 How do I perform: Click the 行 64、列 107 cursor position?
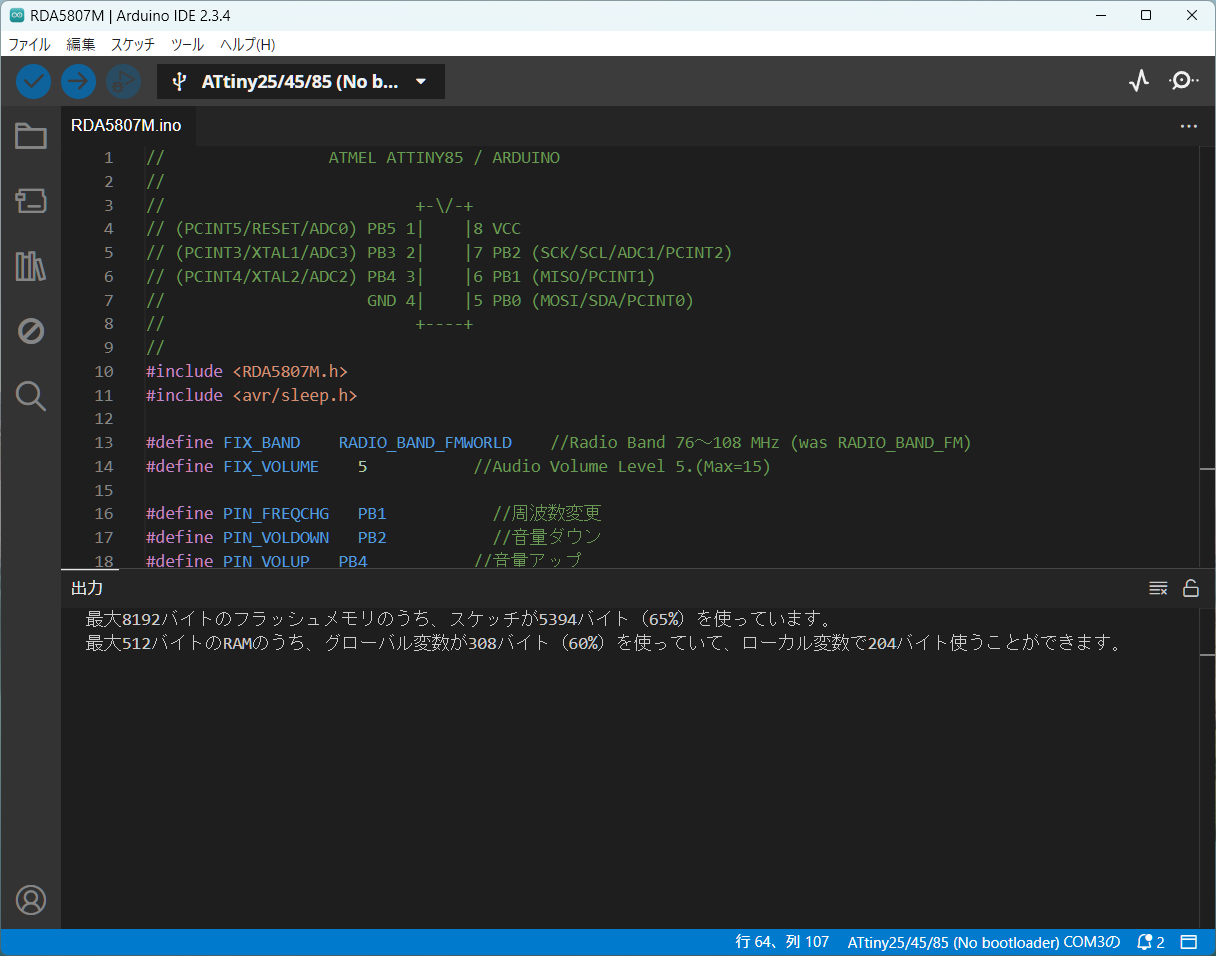click(782, 942)
